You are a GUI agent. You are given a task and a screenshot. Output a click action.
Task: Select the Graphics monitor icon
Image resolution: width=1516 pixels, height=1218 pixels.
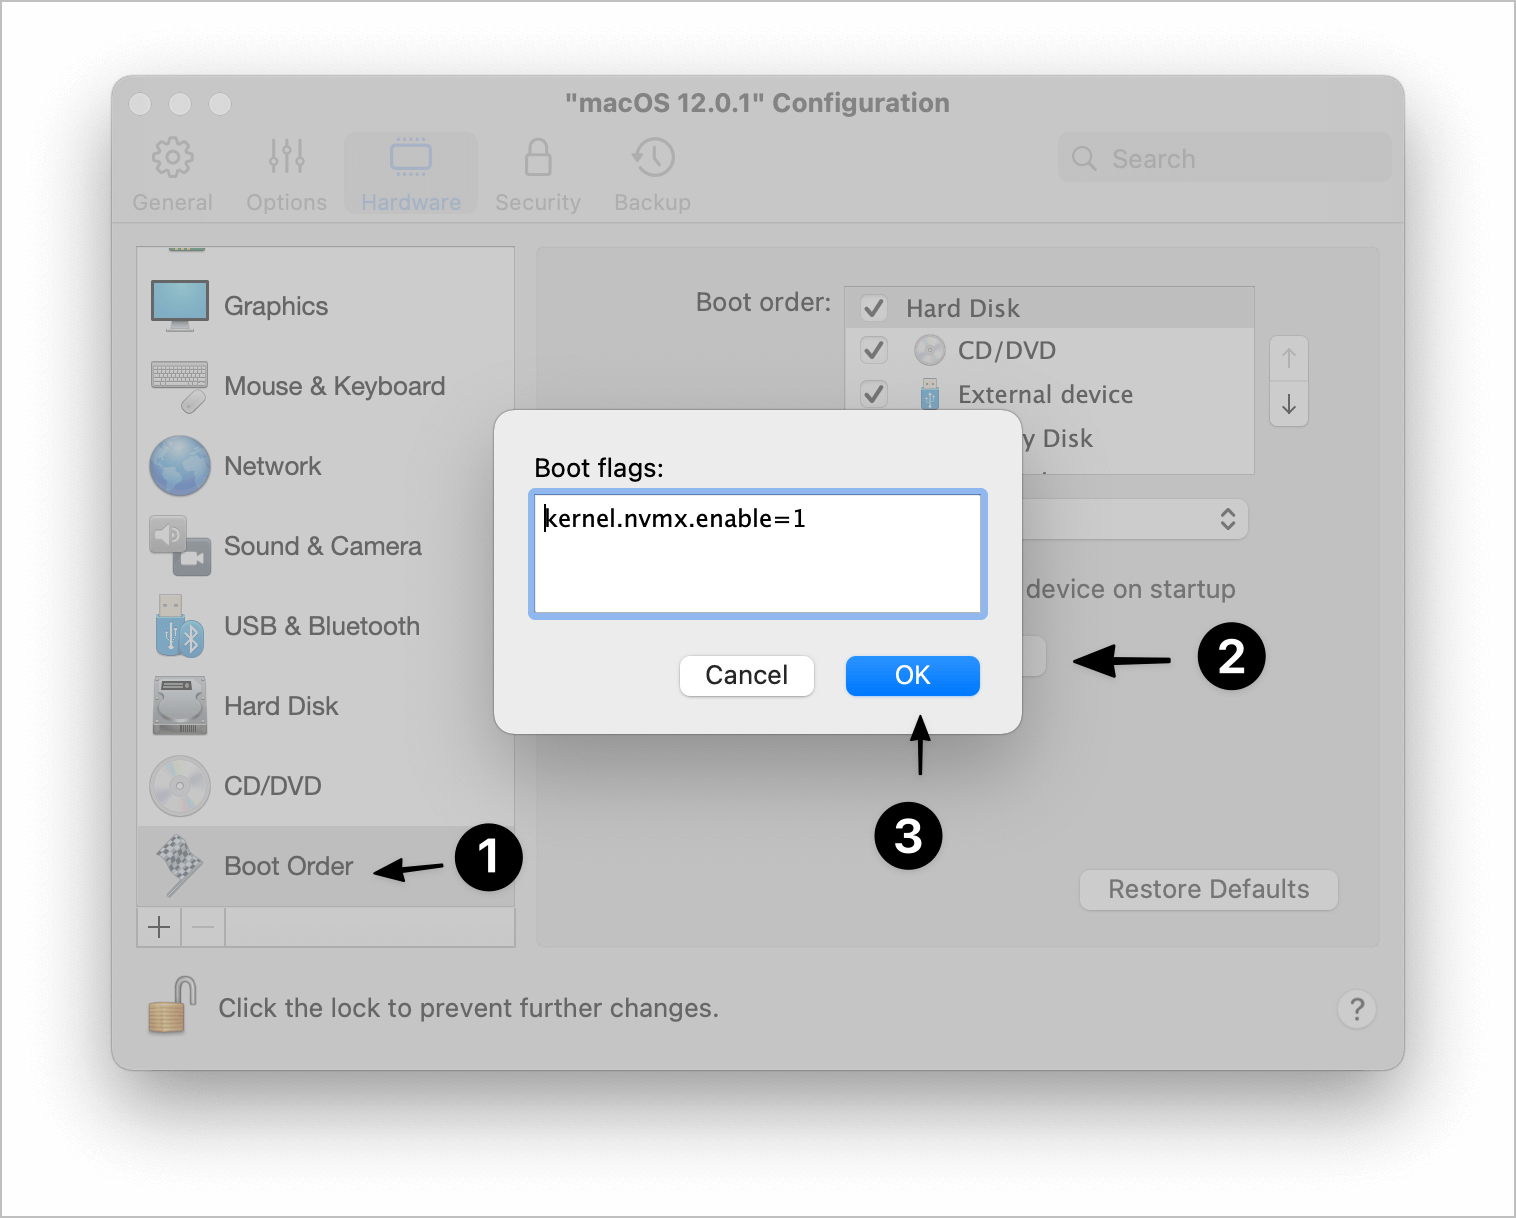tap(180, 306)
